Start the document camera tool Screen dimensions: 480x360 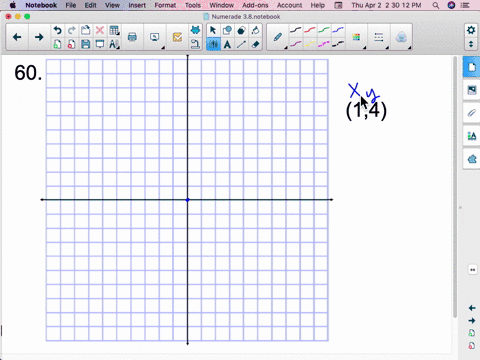pyautogui.click(x=195, y=44)
